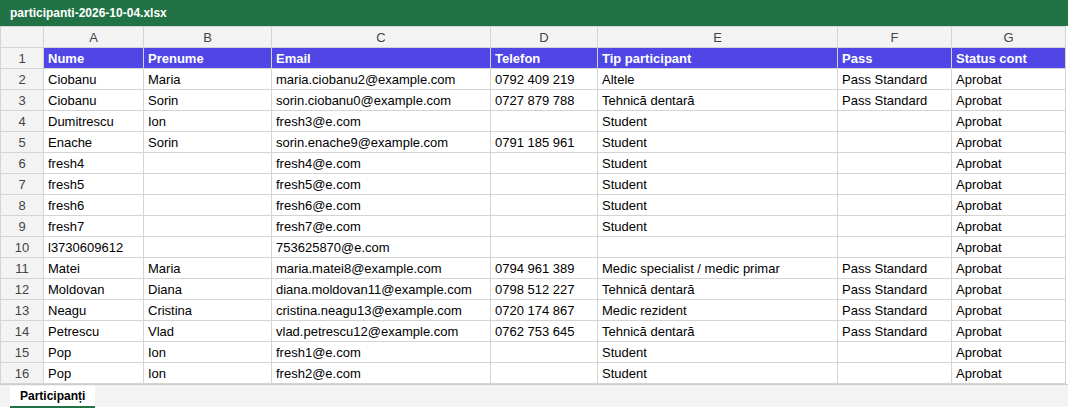Select column D header
Screen dimensions: 1068x408
[x=544, y=37]
